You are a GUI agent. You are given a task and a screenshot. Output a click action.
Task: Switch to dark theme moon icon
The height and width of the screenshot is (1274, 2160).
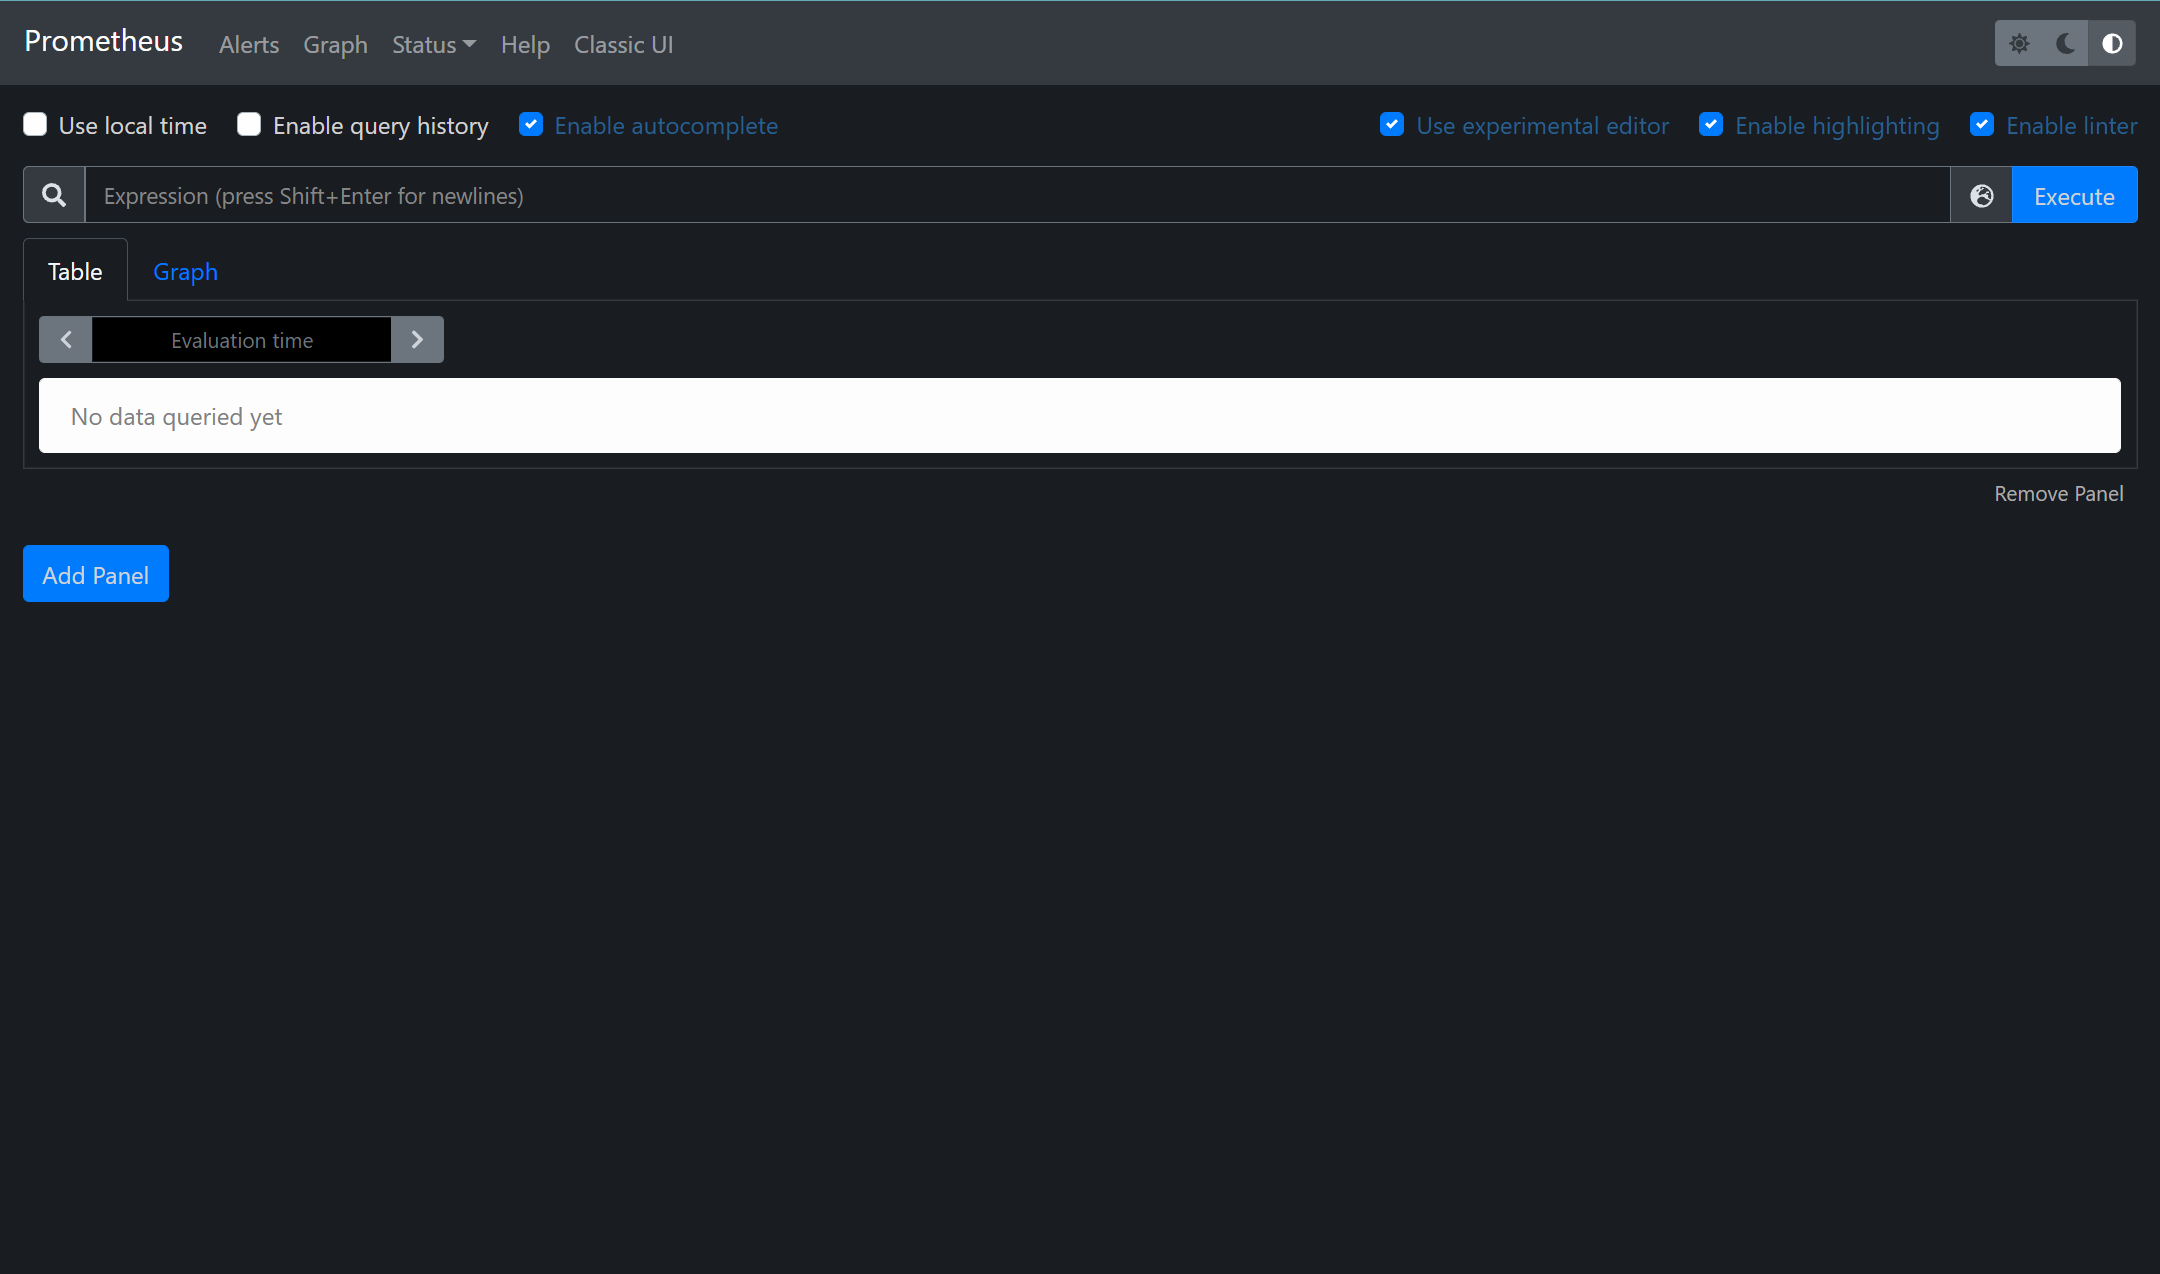pos(2065,43)
